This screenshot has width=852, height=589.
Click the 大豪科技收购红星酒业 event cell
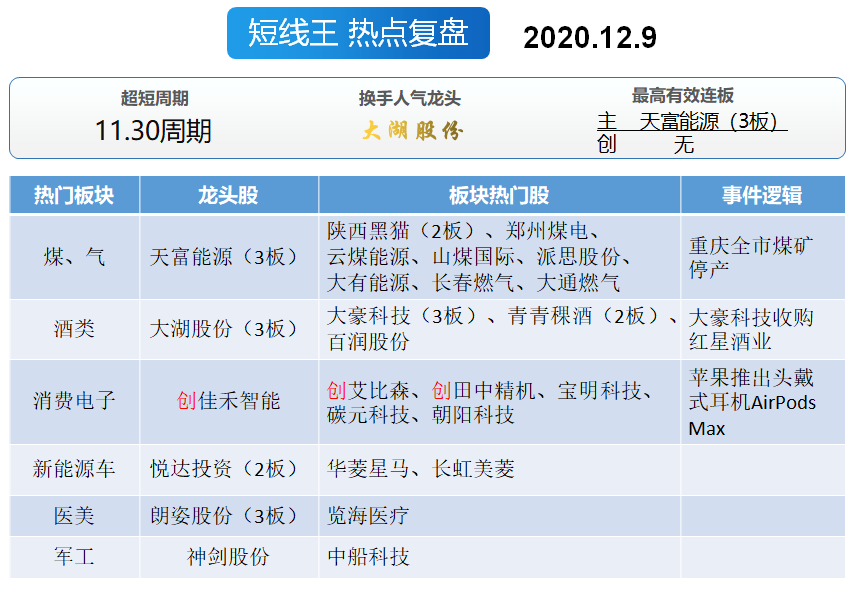pos(762,329)
